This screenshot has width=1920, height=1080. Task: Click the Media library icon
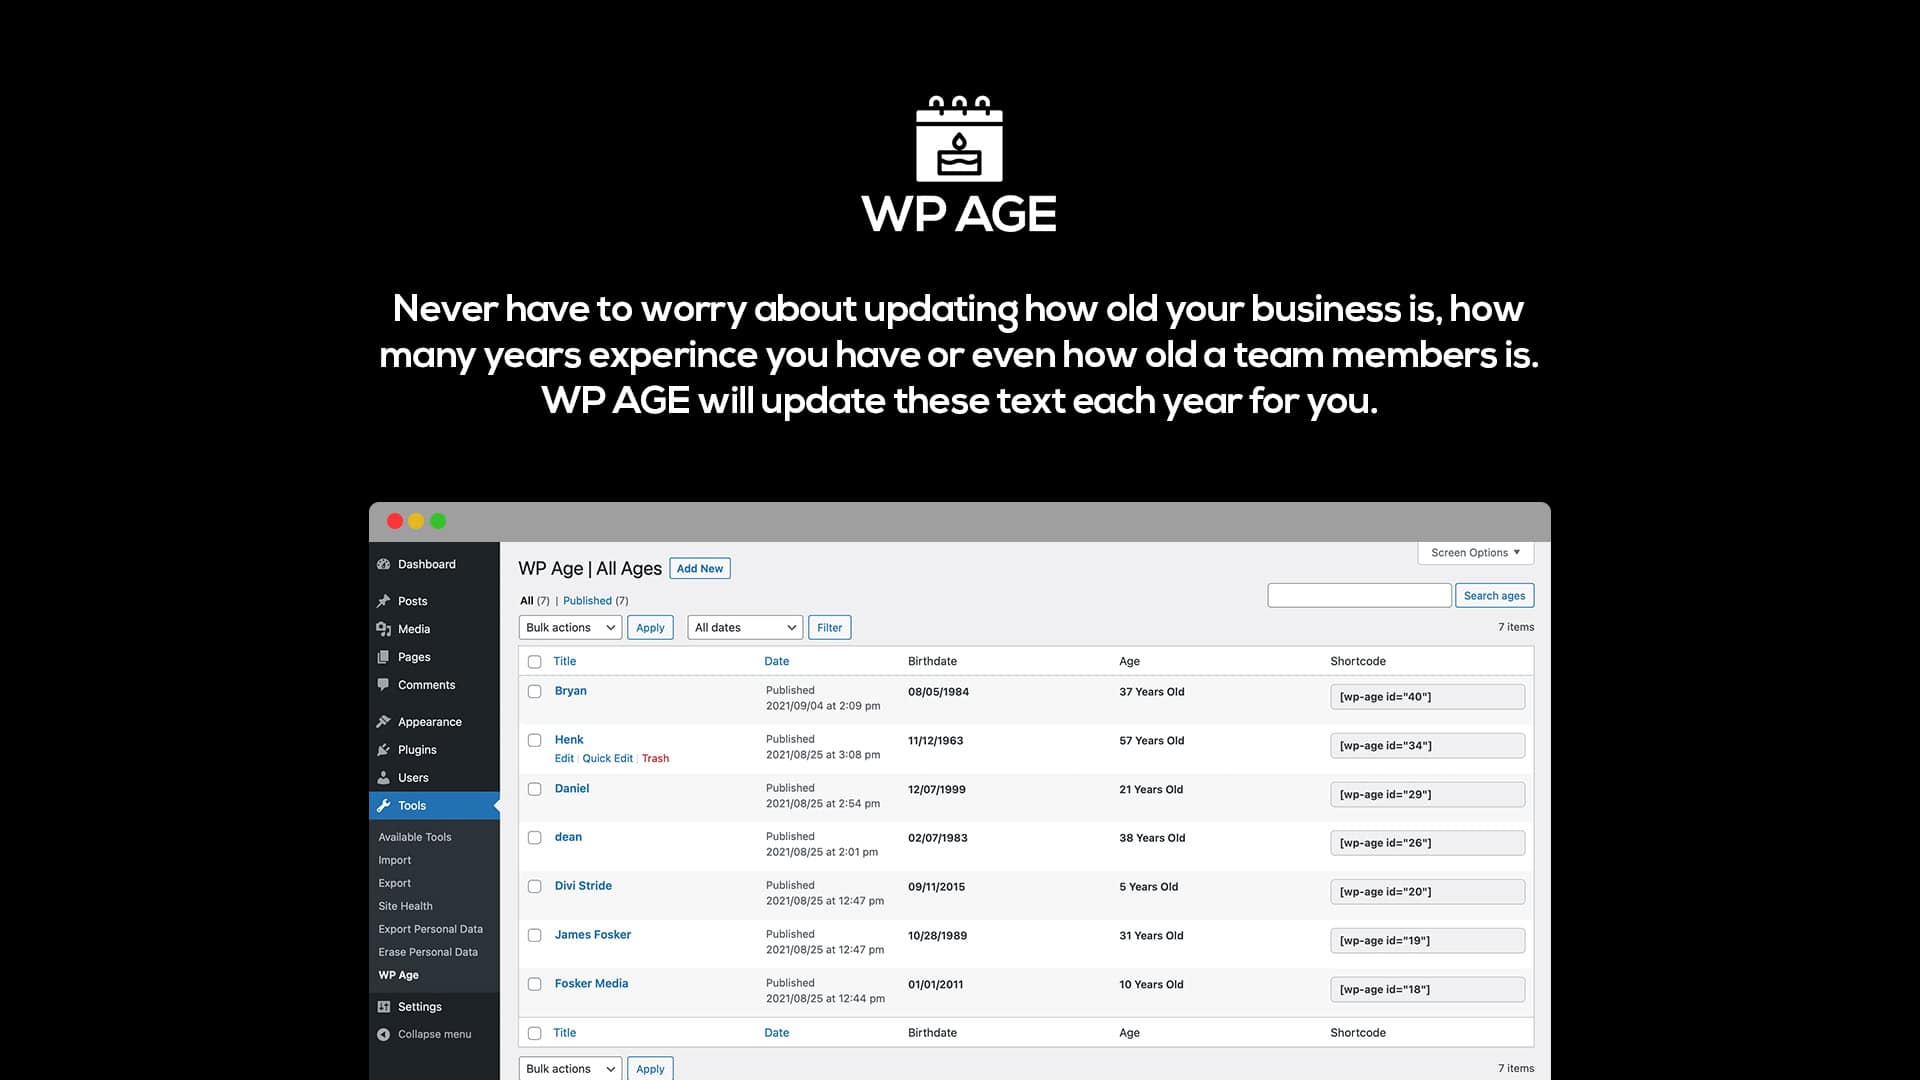pyautogui.click(x=383, y=629)
